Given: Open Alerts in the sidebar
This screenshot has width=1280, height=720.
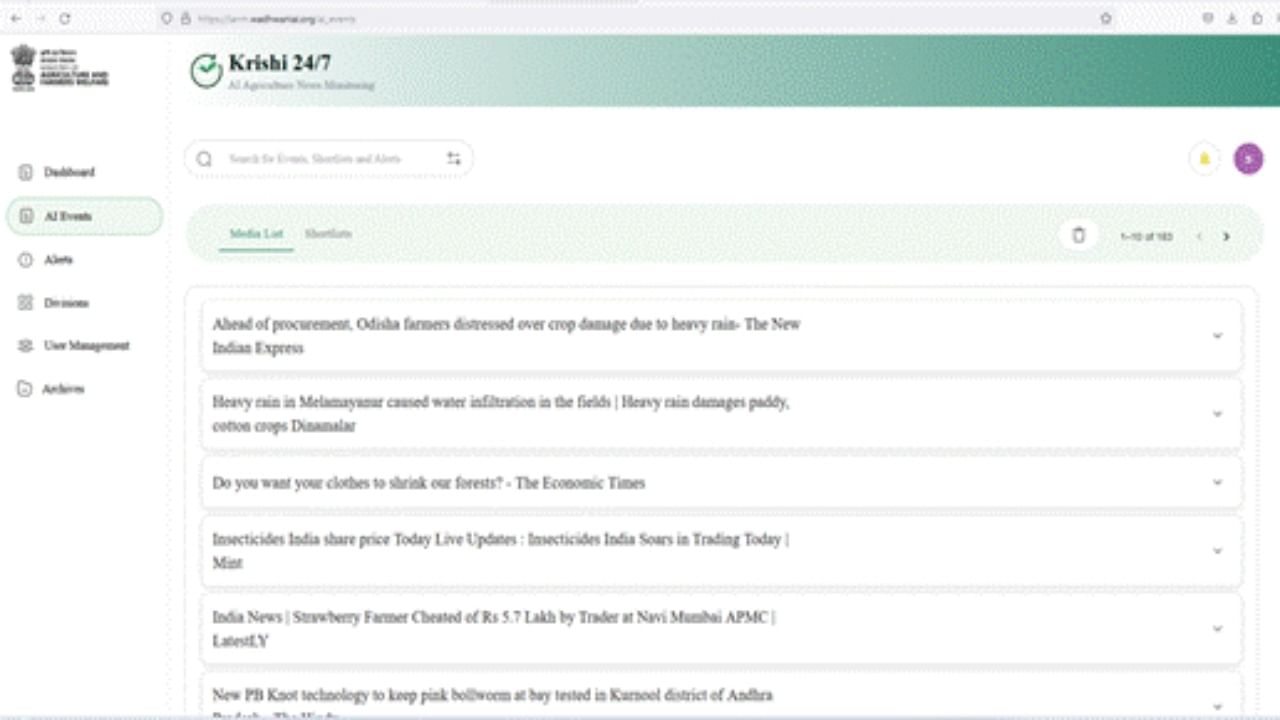Looking at the screenshot, I should (x=47, y=260).
